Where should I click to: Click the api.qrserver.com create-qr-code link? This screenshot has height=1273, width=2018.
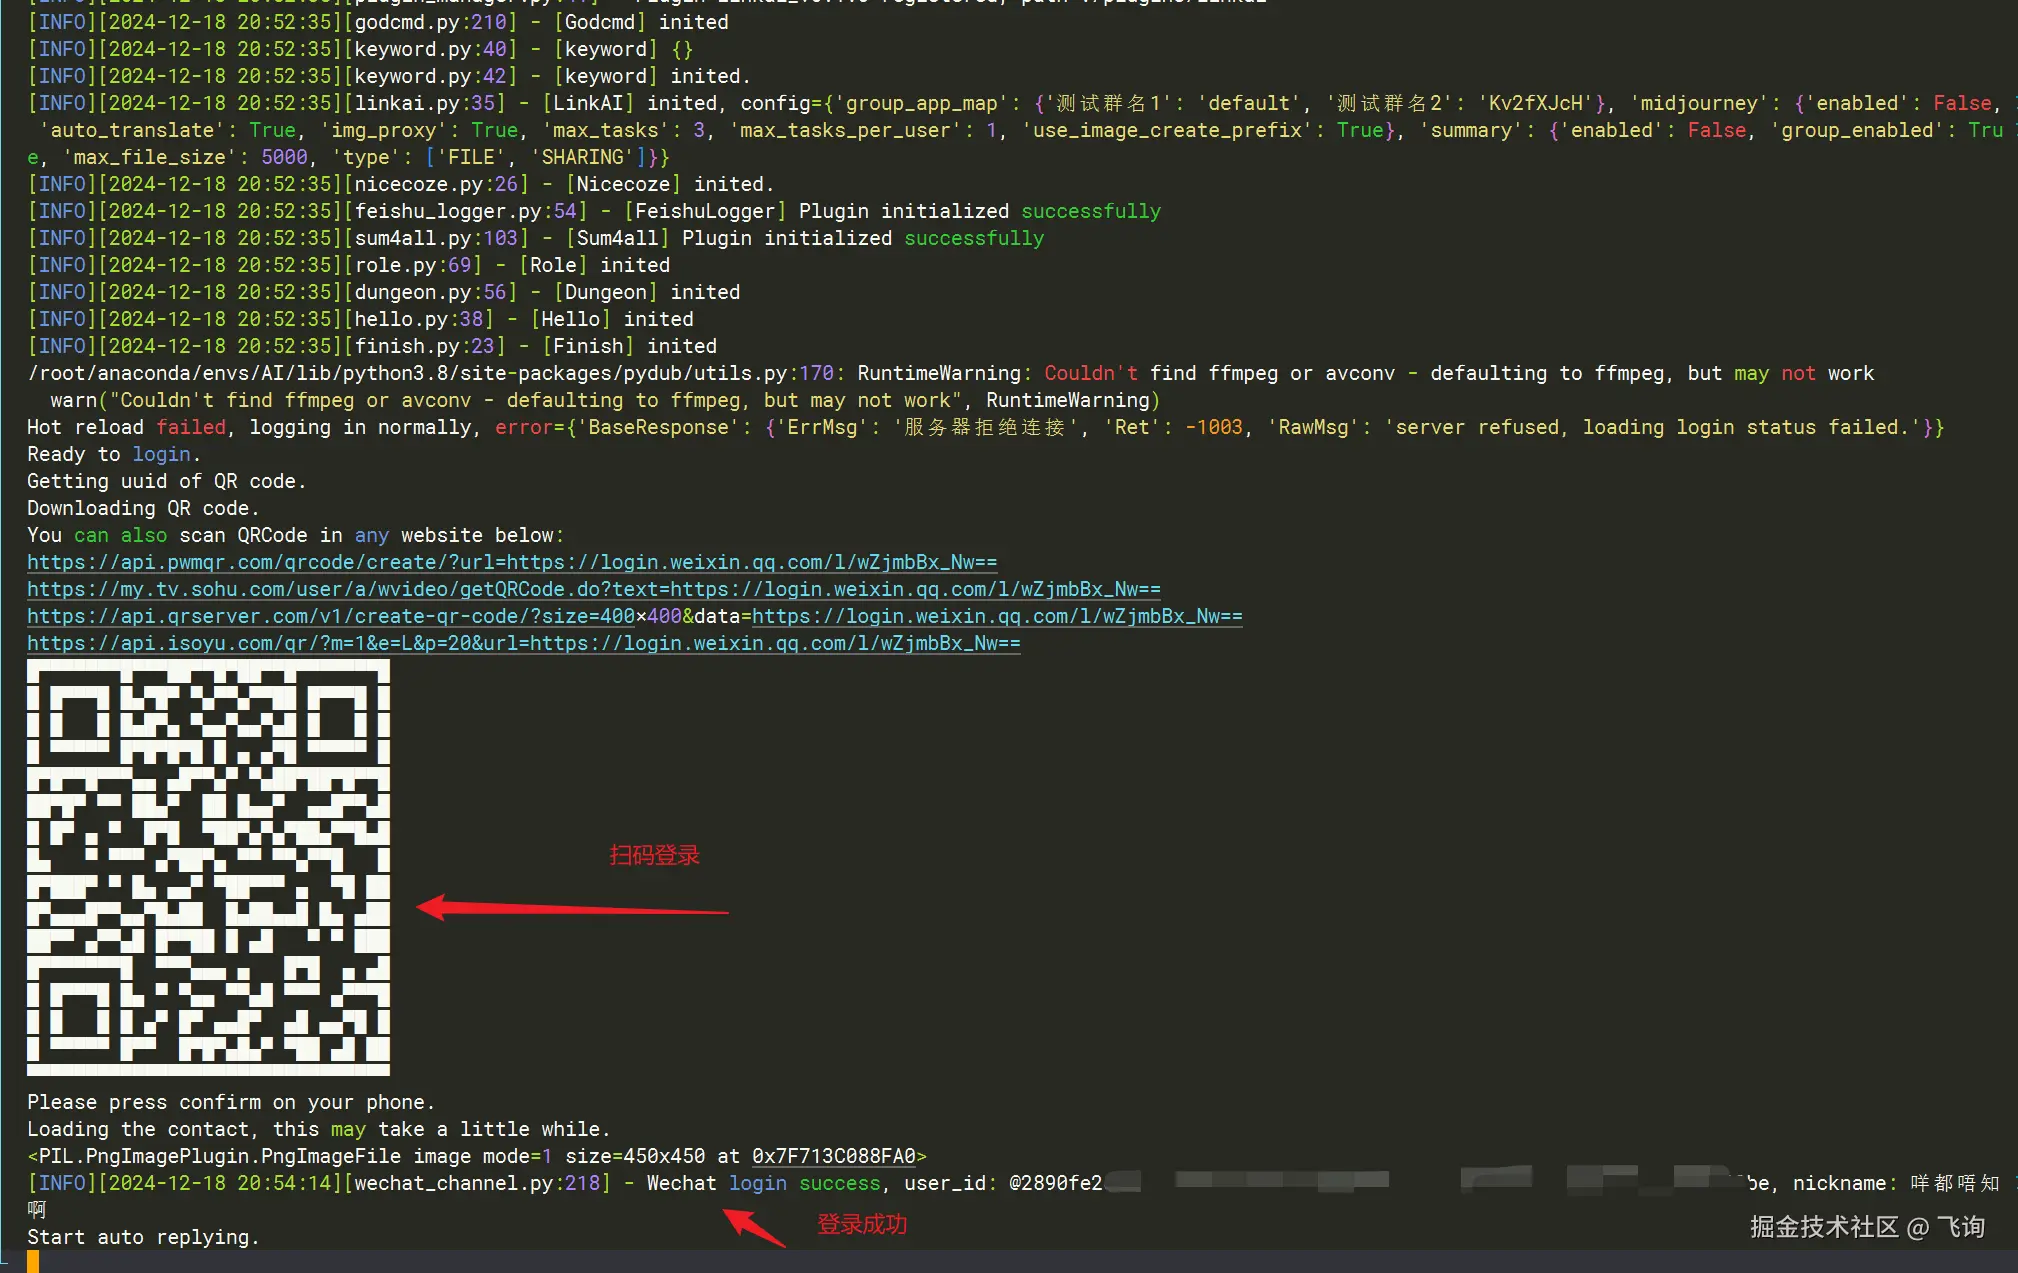point(330,616)
